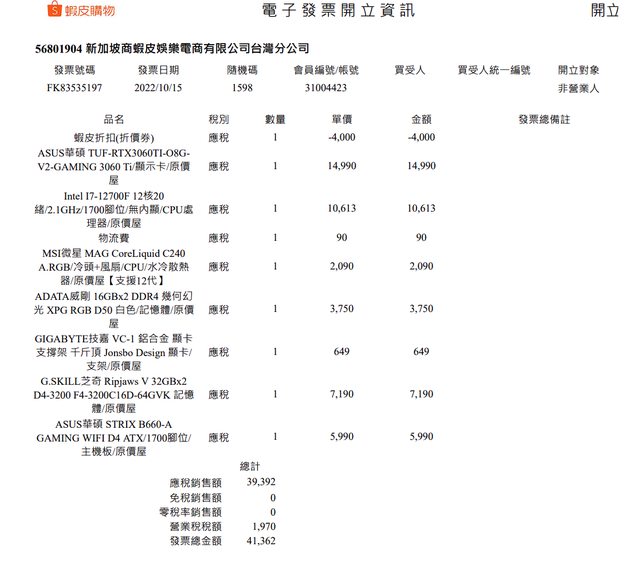This screenshot has width=640, height=562.
Task: Click member number 31004423
Action: pyautogui.click(x=325, y=89)
